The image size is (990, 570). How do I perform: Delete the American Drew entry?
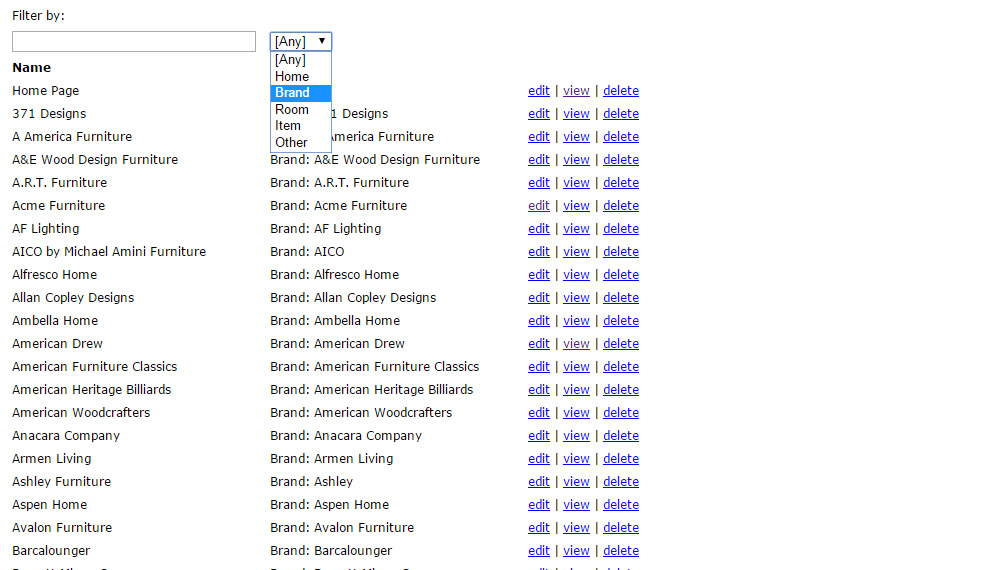[x=621, y=344]
